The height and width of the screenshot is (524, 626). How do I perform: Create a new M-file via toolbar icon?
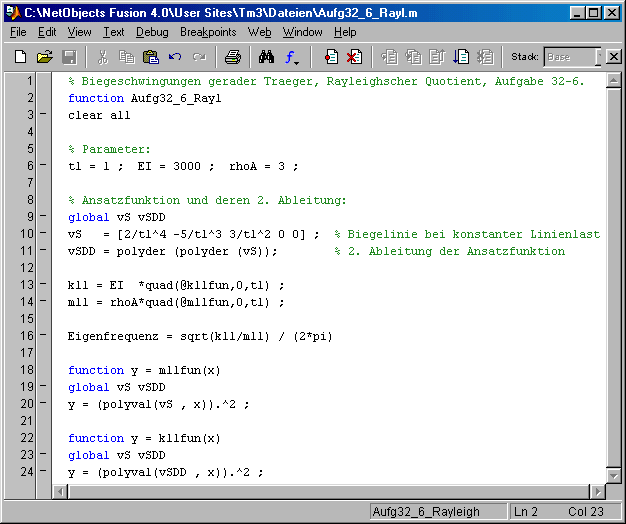20,57
